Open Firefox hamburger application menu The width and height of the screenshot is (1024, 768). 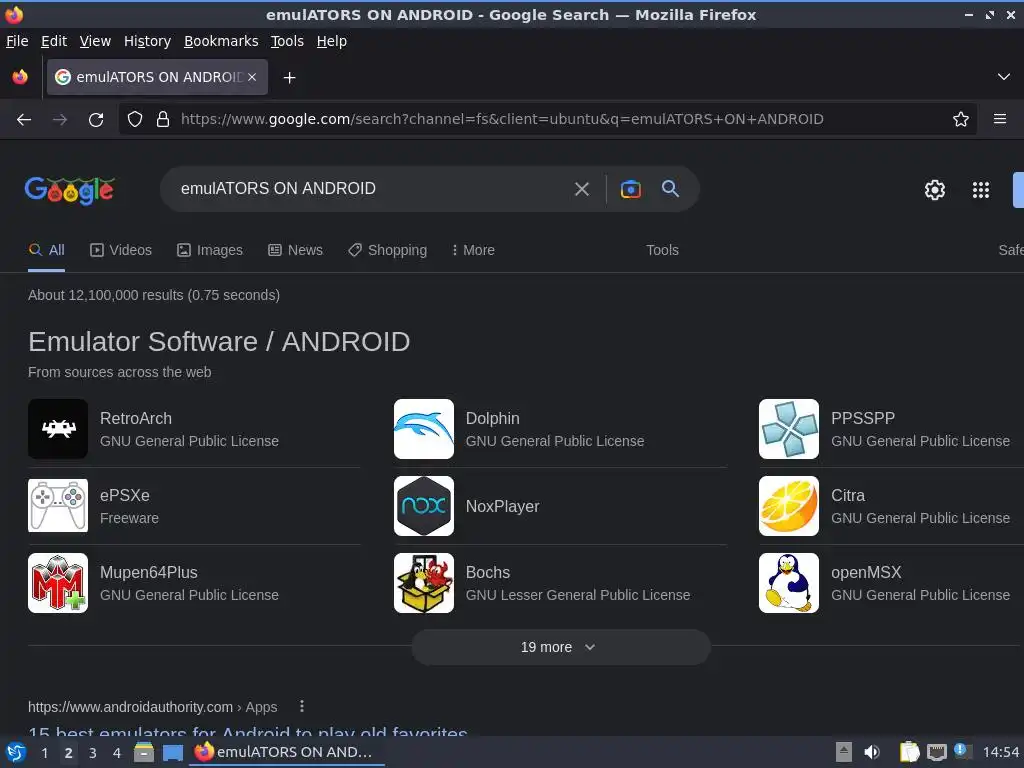(x=999, y=119)
